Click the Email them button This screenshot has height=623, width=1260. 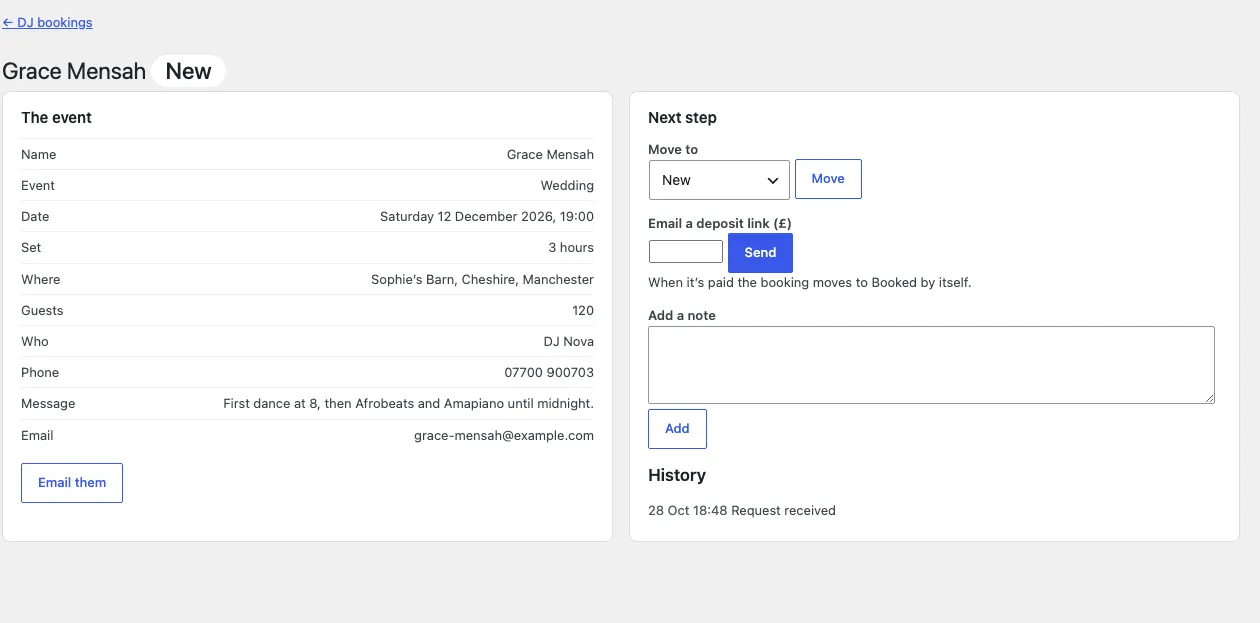pos(72,483)
